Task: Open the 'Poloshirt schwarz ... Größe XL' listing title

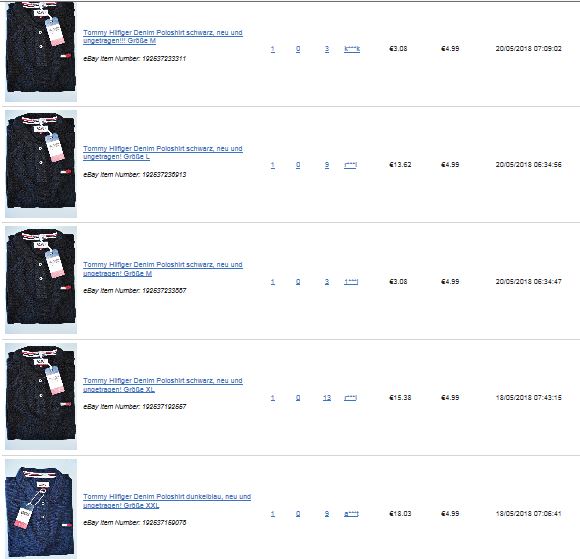Action: [163, 385]
